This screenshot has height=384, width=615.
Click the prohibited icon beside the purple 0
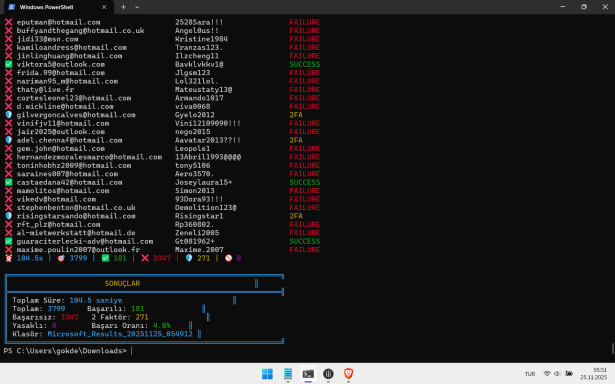(x=228, y=258)
